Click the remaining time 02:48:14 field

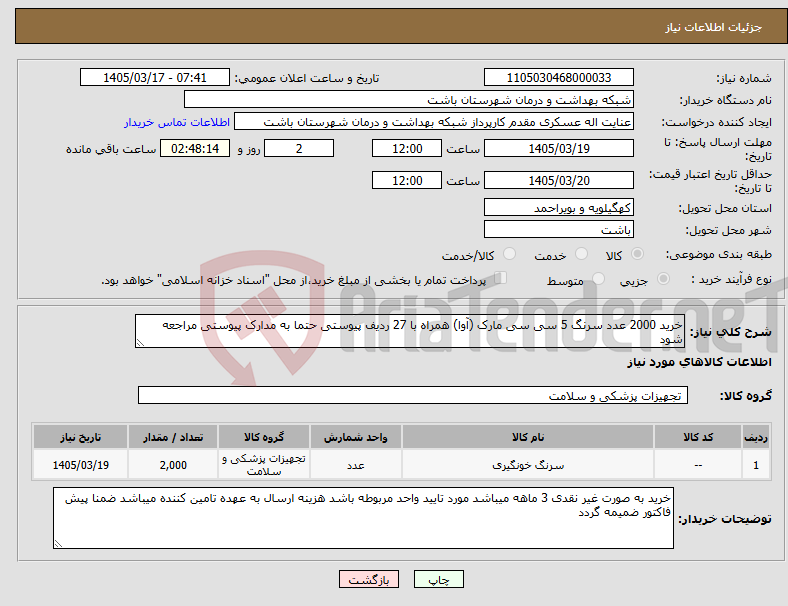[195, 149]
